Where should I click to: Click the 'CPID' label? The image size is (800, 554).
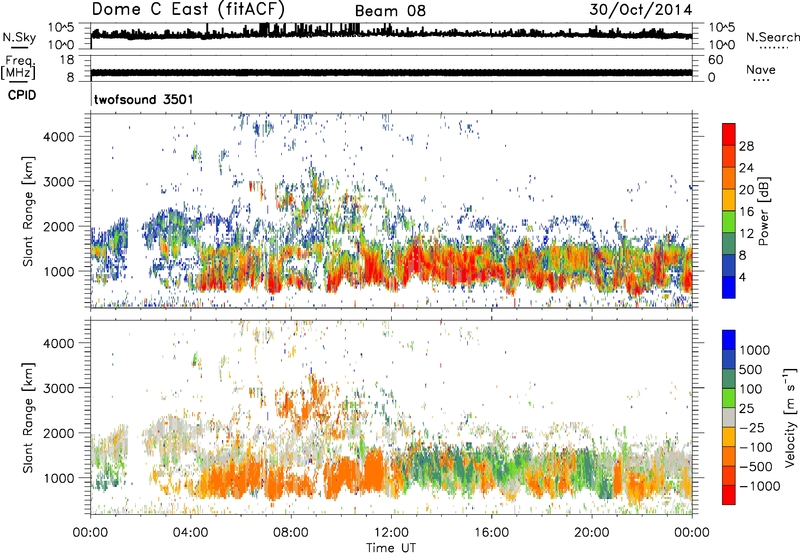(x=22, y=95)
